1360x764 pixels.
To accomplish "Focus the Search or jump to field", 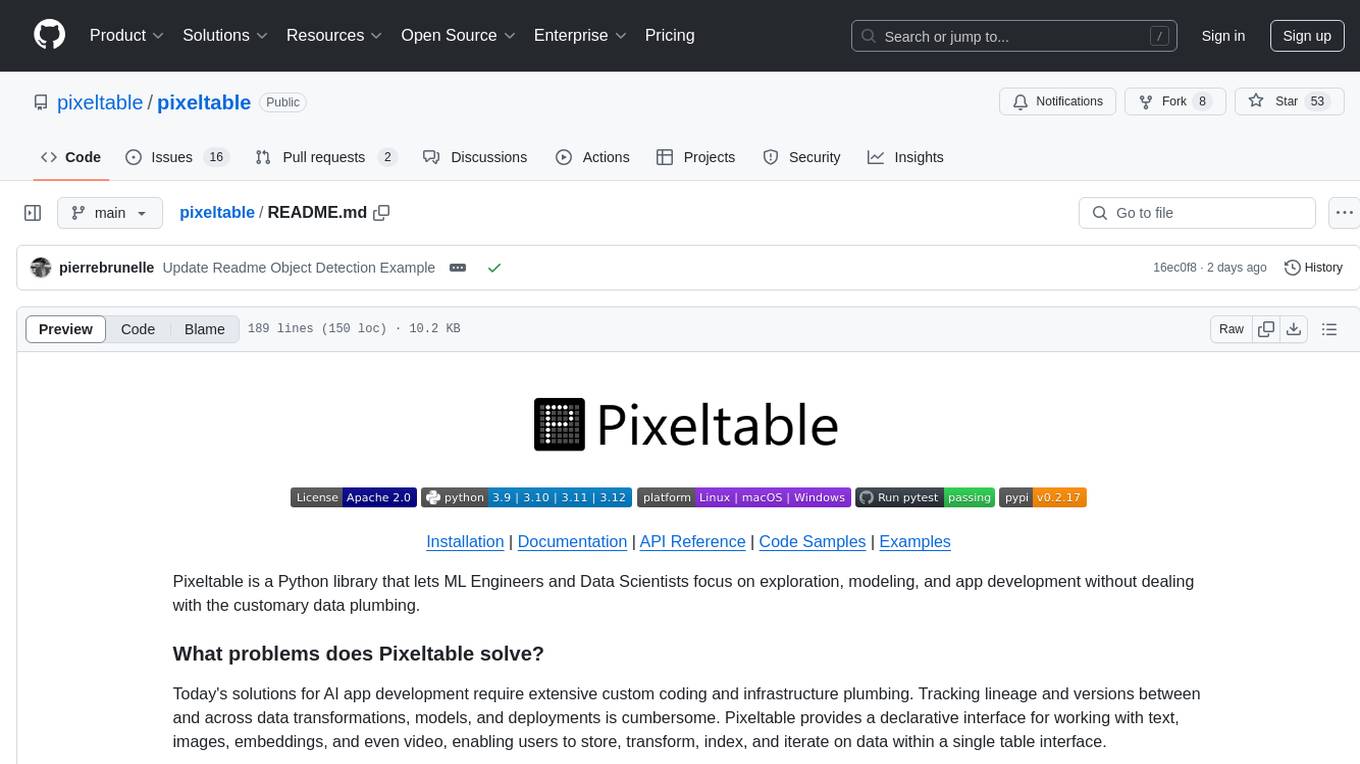I will click(x=1014, y=36).
